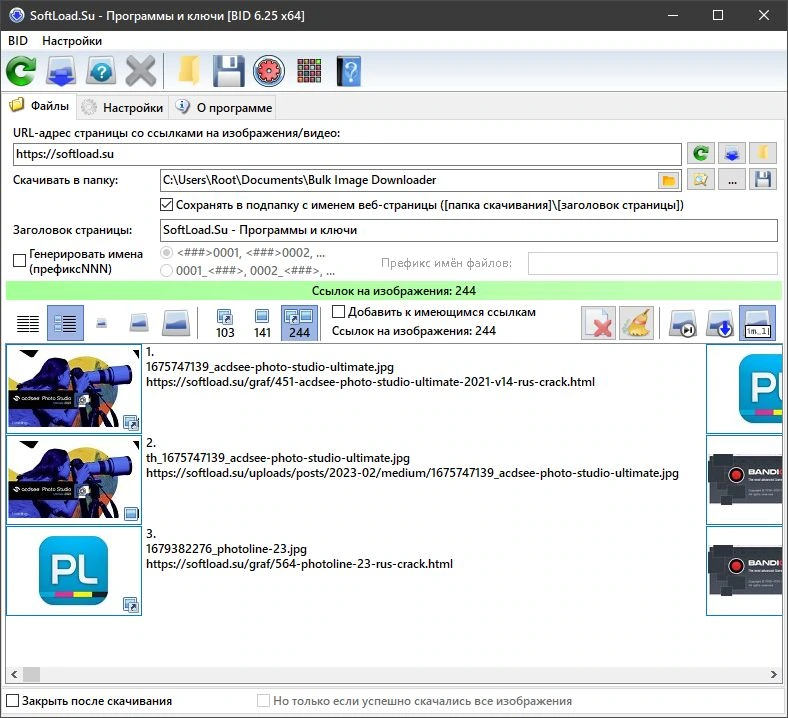Viewport: 788px width, 718px height.
Task: Switch to the Файлы tab
Action: 39,106
